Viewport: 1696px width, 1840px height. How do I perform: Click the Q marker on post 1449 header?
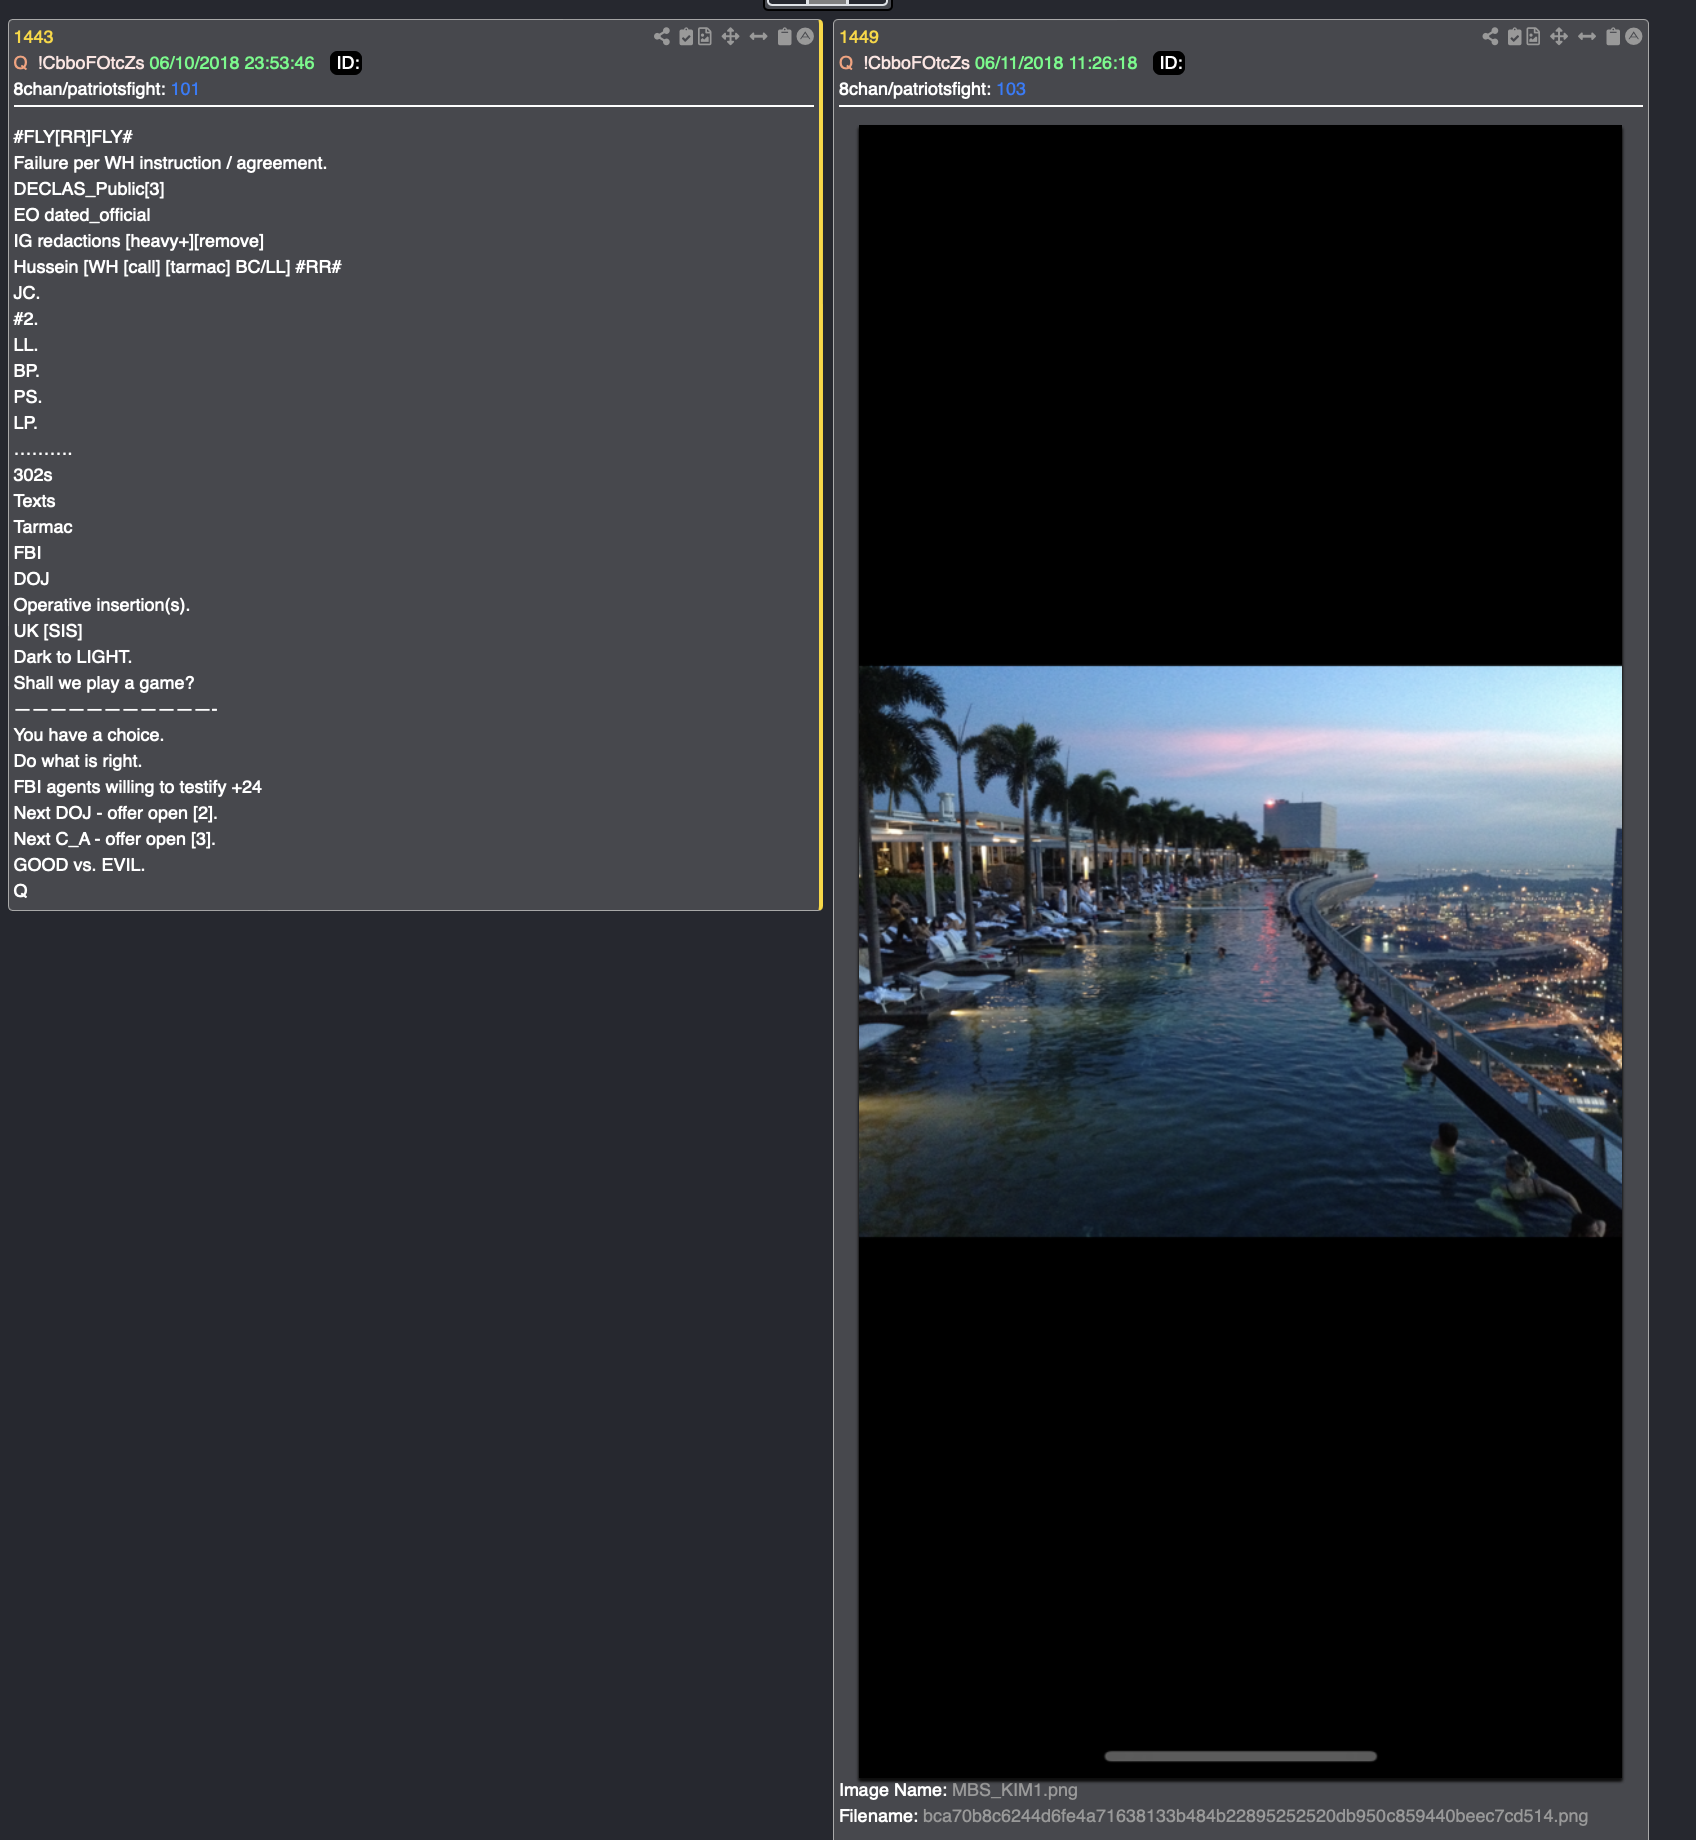tap(846, 63)
